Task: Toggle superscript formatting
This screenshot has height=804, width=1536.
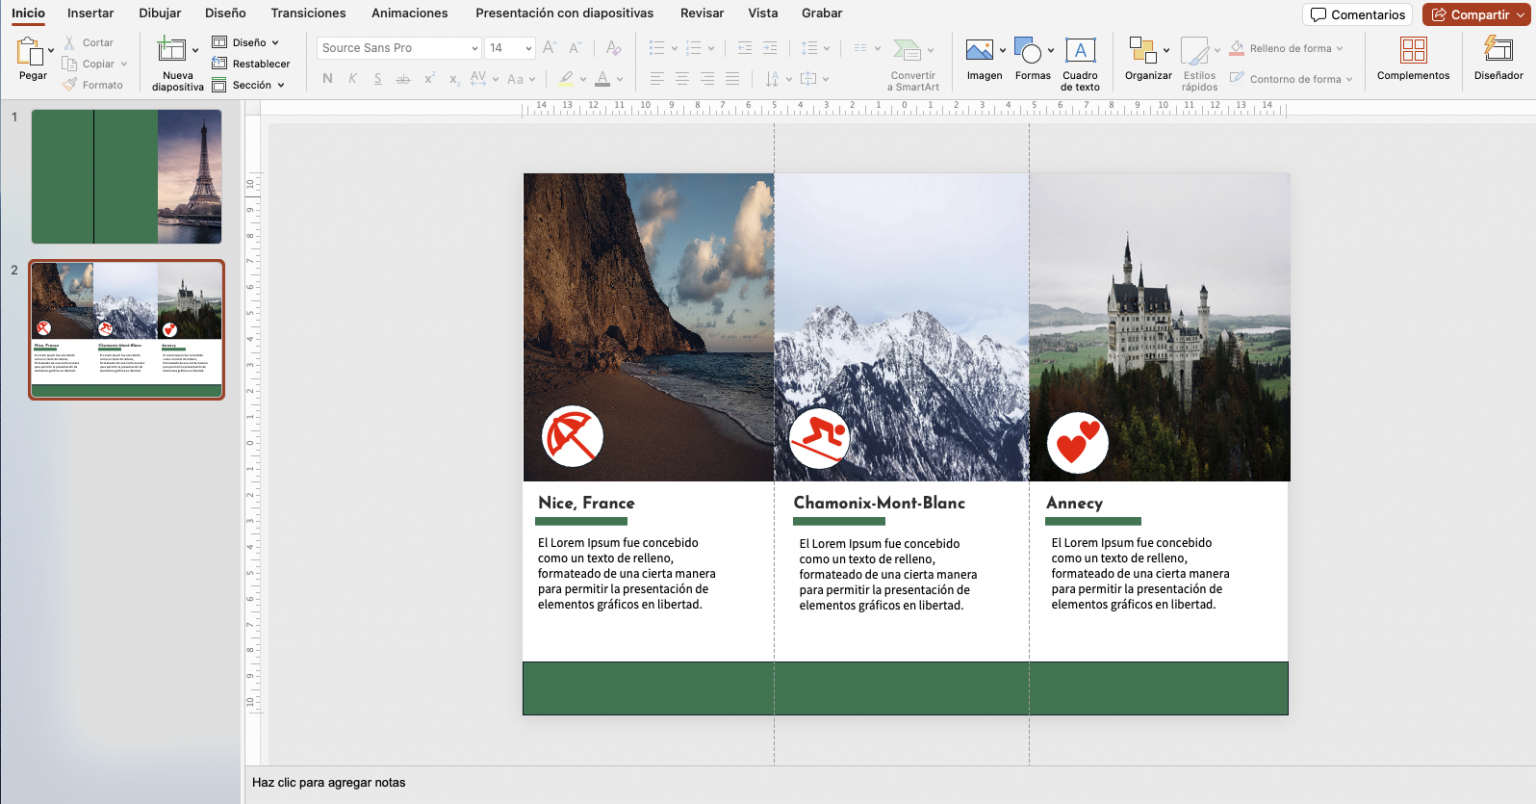Action: (x=428, y=78)
